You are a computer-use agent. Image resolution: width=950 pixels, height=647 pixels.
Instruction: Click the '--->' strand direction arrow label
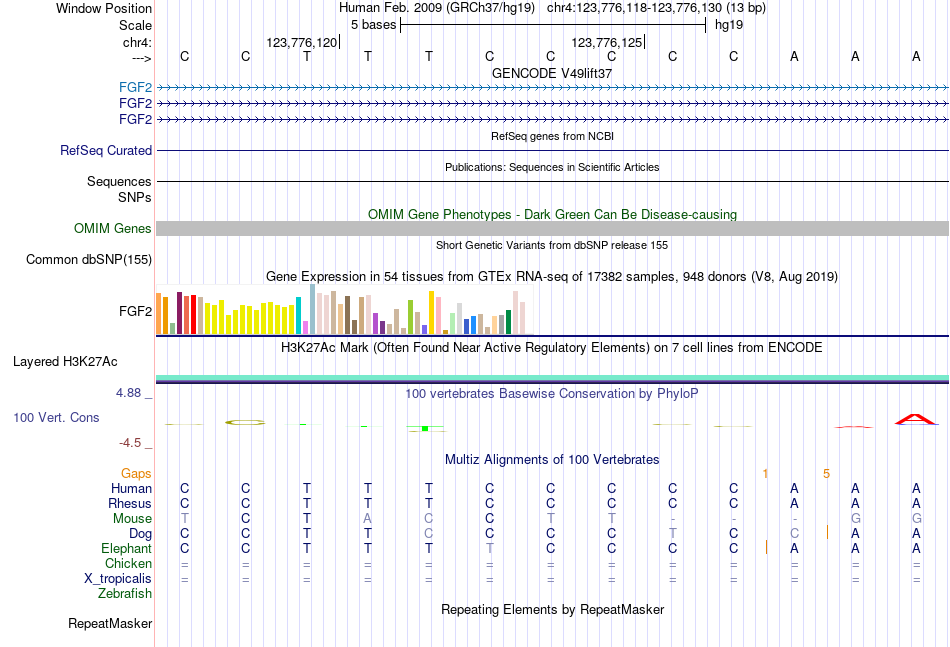click(x=141, y=58)
